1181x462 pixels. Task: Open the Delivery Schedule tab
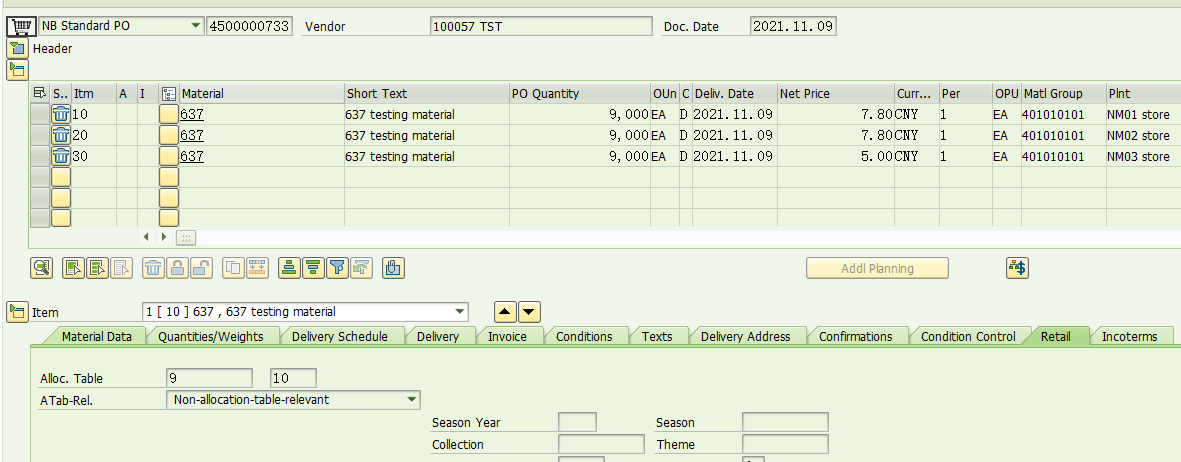click(x=340, y=336)
